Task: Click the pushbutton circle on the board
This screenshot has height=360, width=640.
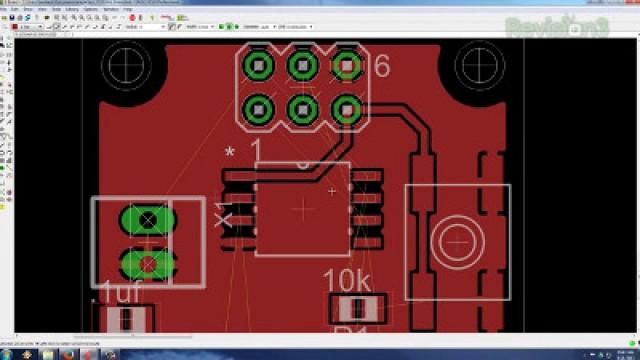Action: pos(458,242)
